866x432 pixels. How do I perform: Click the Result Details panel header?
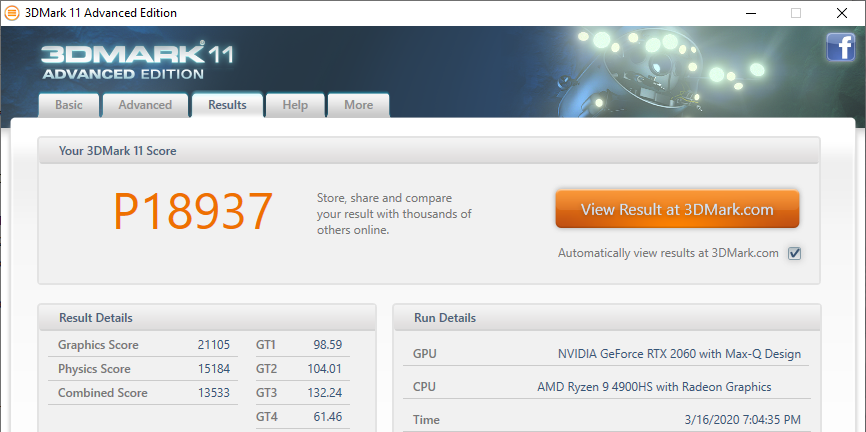tap(207, 318)
